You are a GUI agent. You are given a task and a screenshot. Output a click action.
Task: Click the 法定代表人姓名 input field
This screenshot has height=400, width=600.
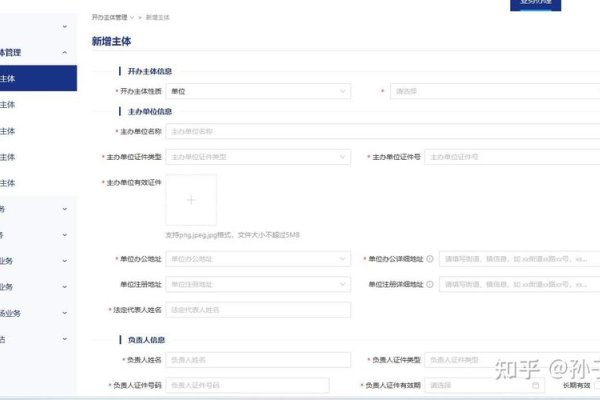tap(258, 310)
